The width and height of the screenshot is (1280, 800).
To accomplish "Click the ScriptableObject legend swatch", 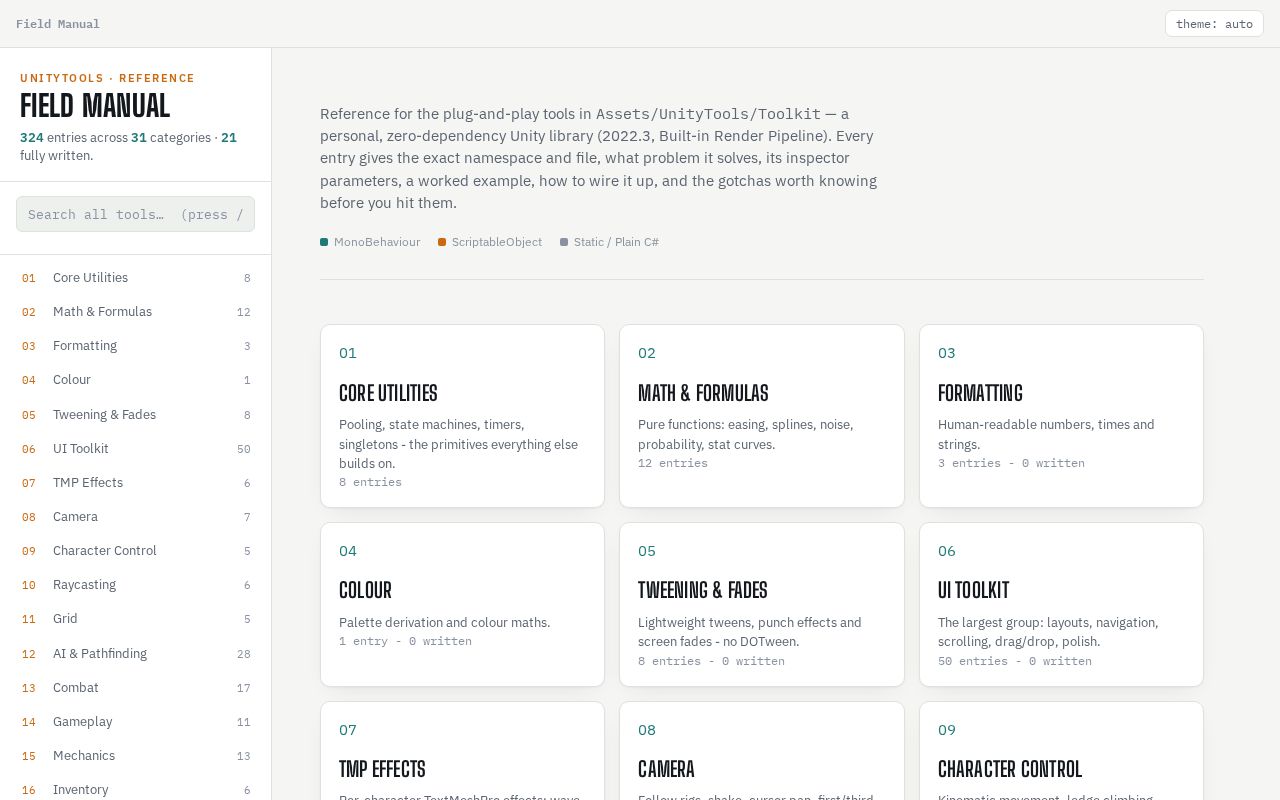I will (442, 242).
